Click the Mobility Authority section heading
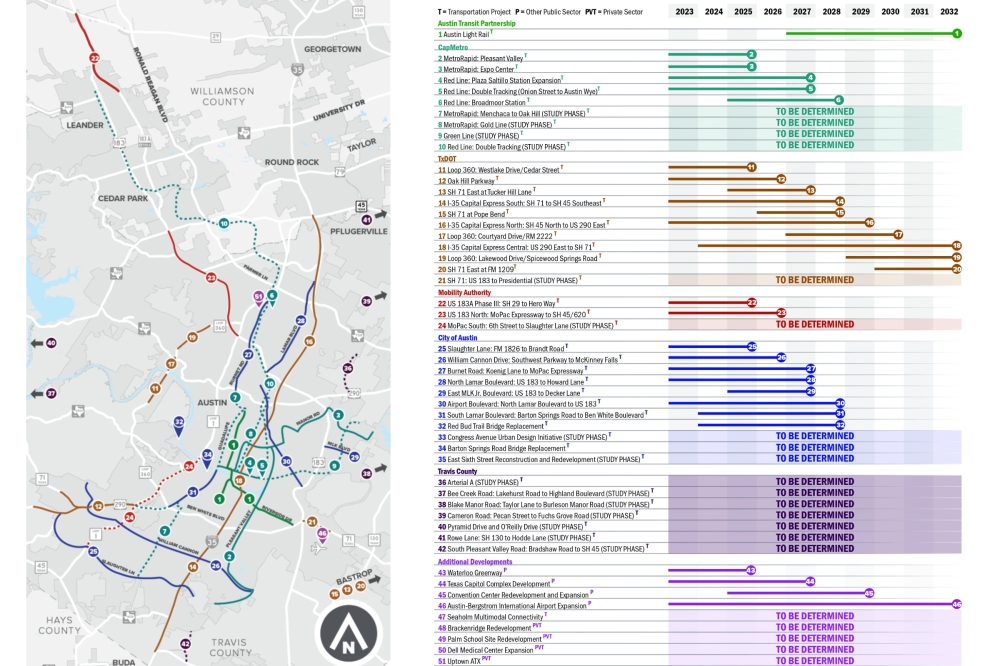Viewport: 1000px width, 666px height. 464,293
